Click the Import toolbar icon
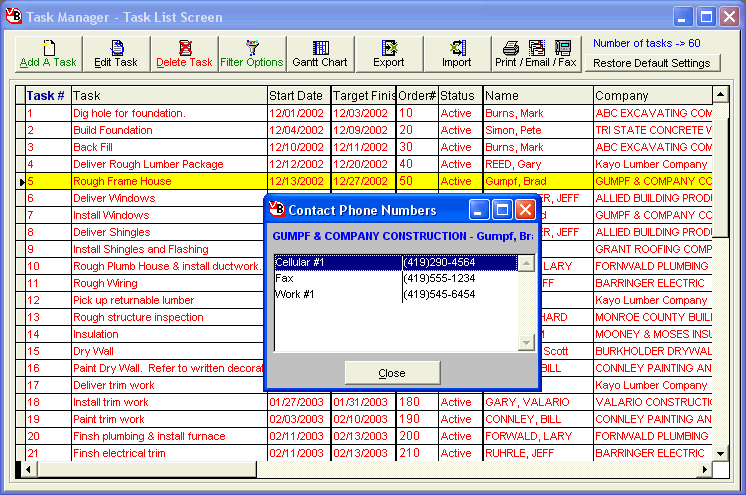 [x=456, y=54]
